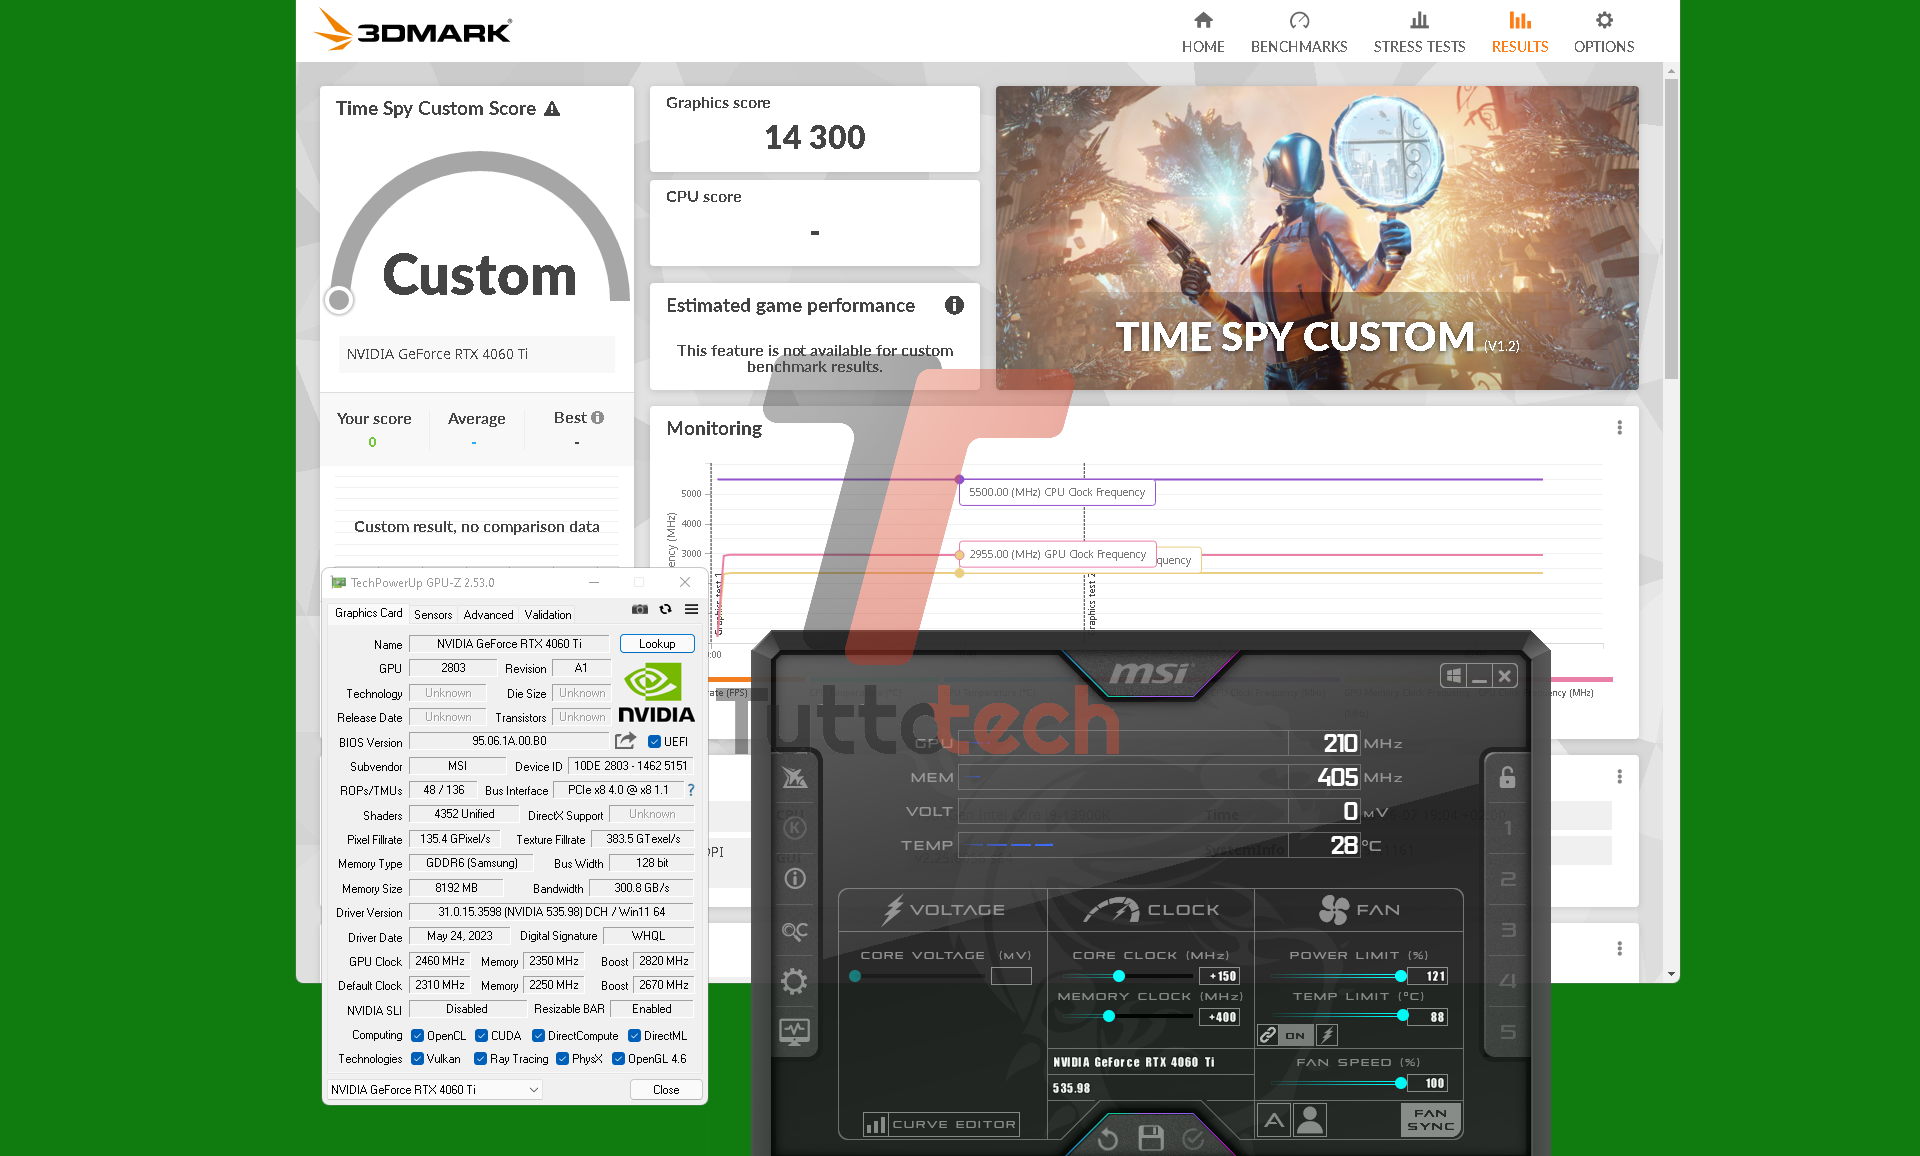Open MSI Afterburner settings gear
This screenshot has width=1920, height=1156.
(794, 981)
